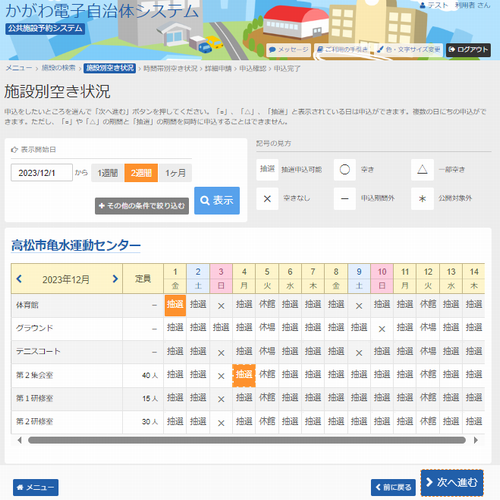
Task: Open メッセージ from the header
Action: click(289, 50)
